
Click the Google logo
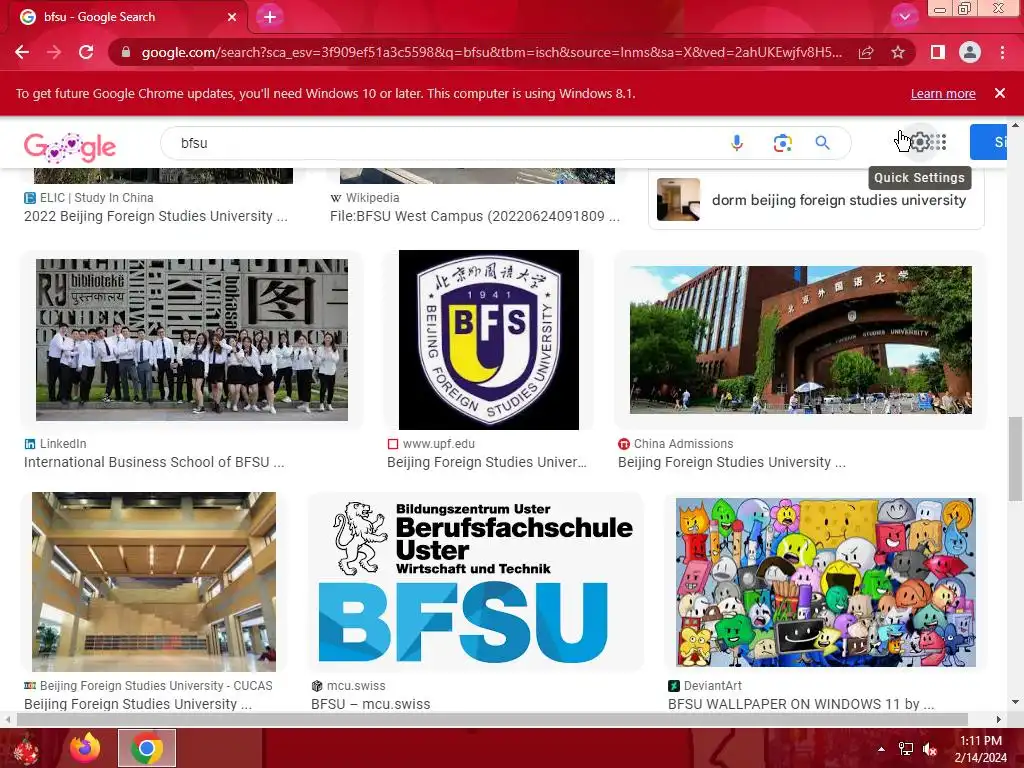pos(70,146)
